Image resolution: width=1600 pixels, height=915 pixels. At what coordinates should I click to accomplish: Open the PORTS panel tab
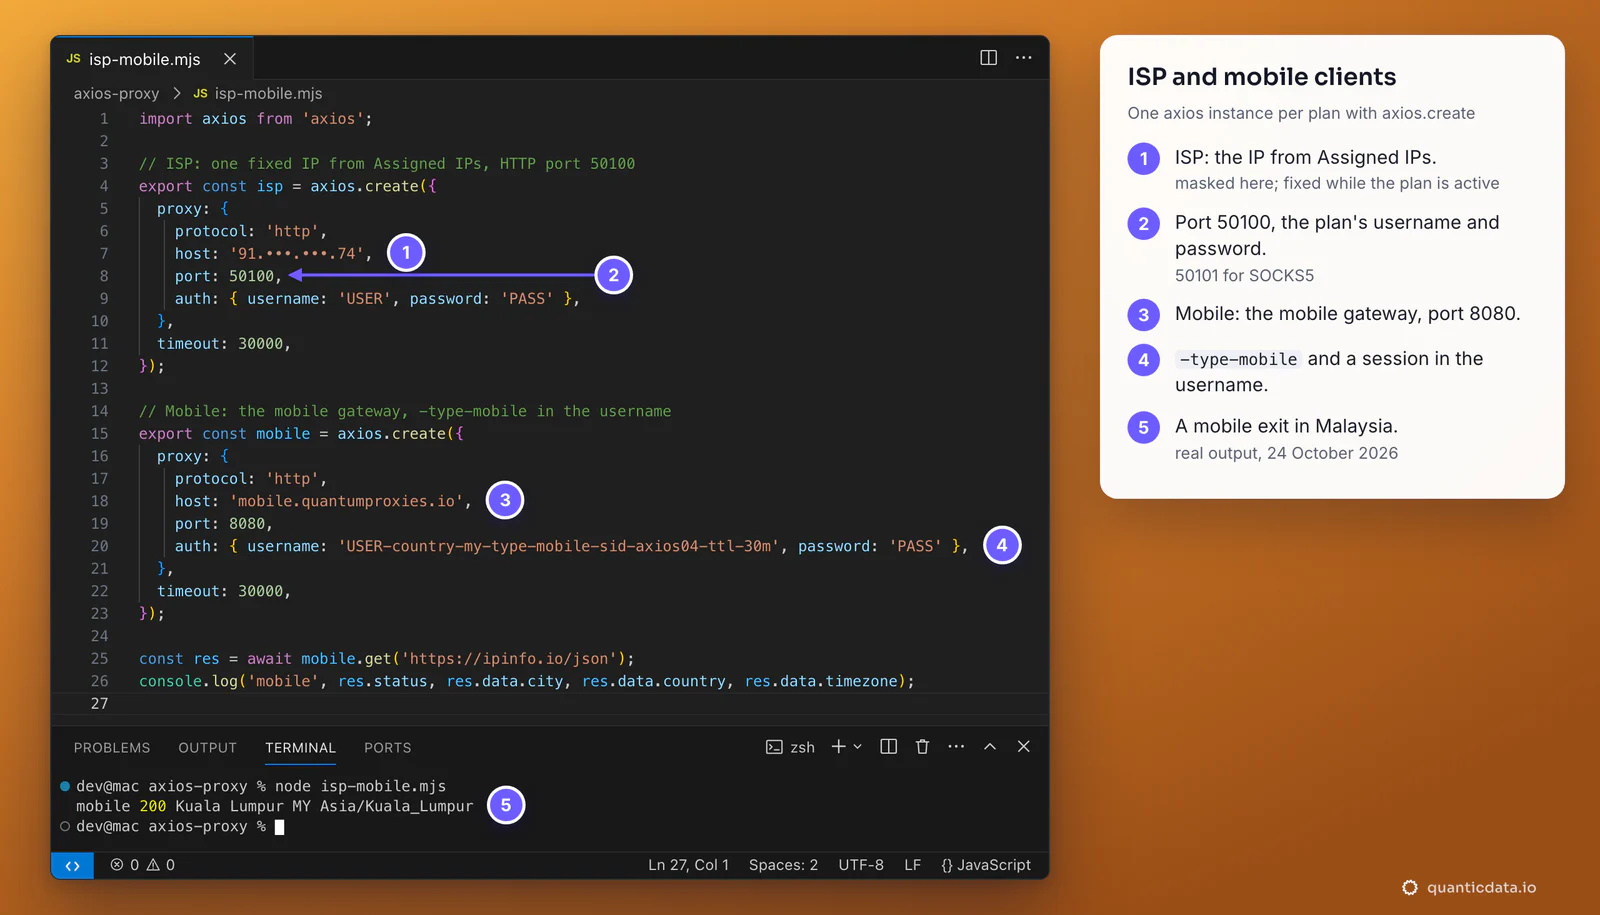(388, 748)
